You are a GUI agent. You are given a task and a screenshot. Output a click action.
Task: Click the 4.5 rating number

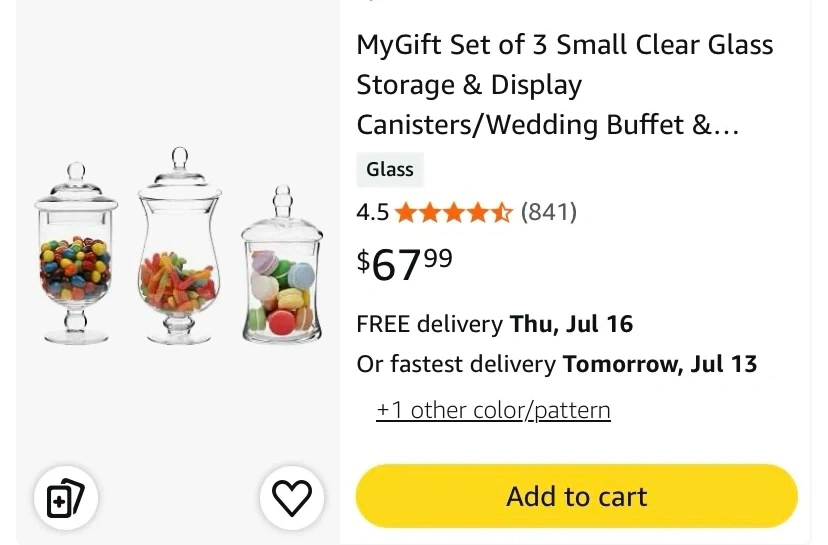point(372,213)
